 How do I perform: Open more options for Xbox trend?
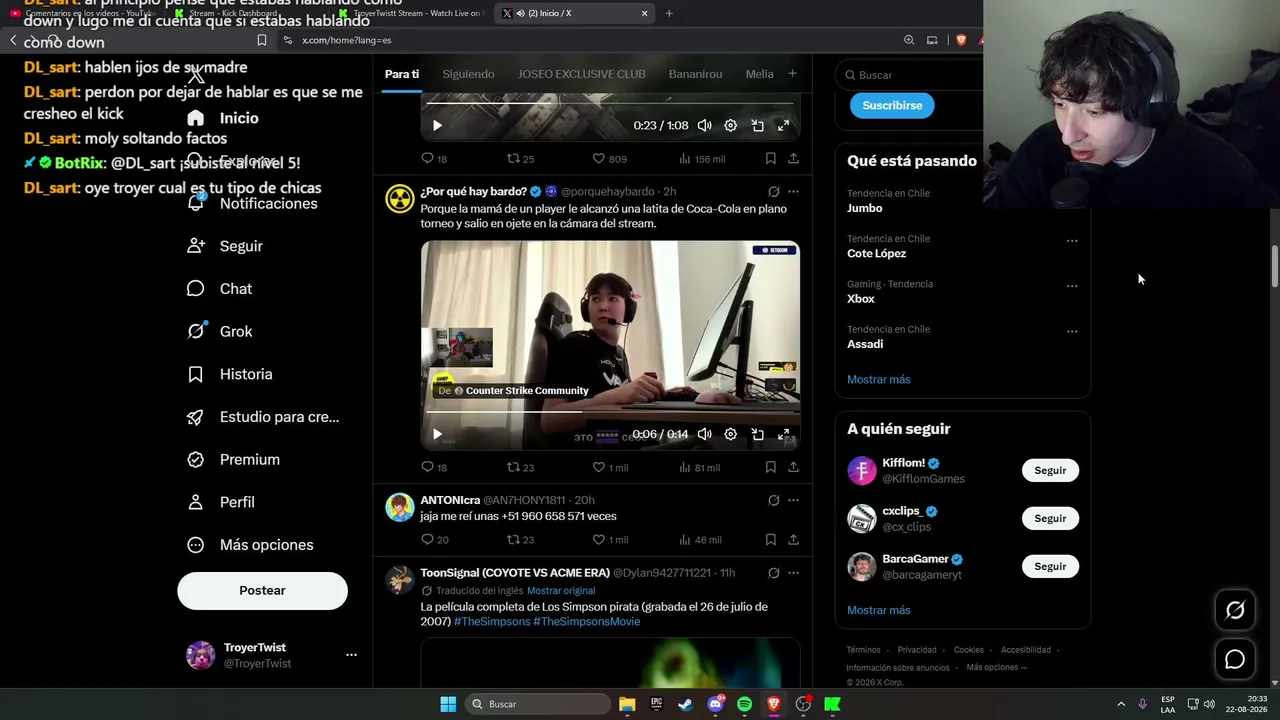(1072, 286)
